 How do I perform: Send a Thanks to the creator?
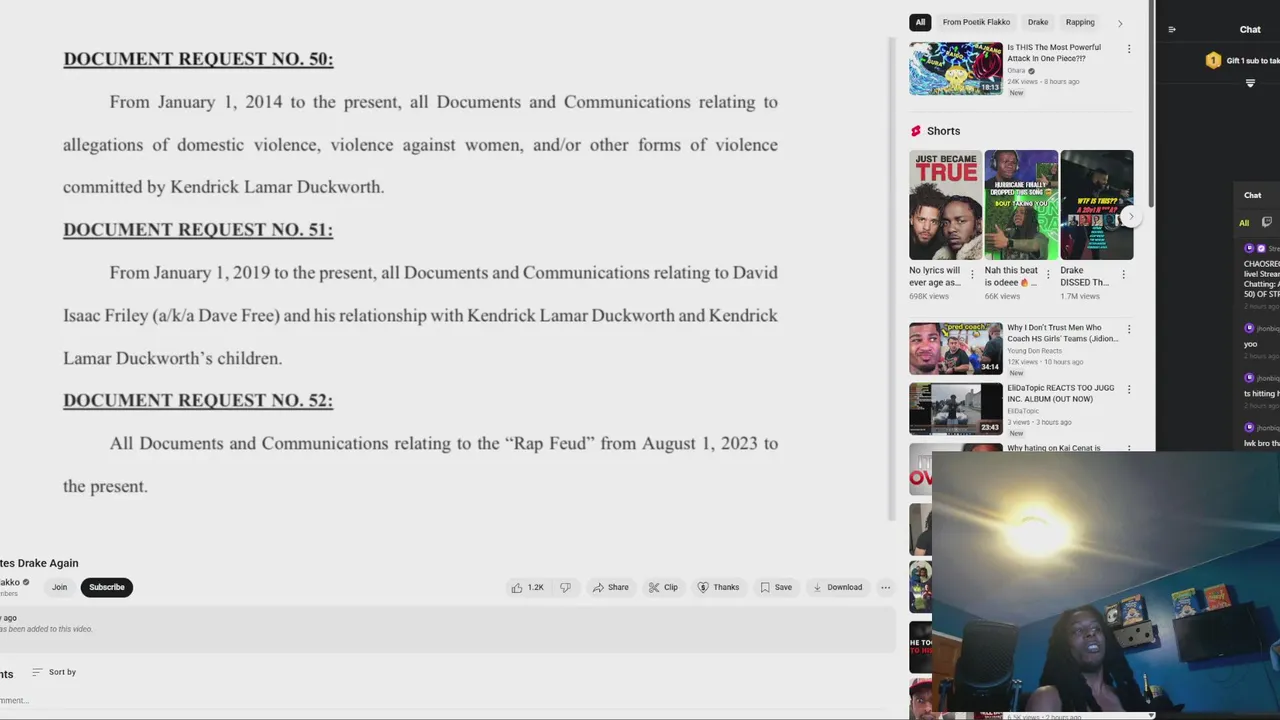pos(718,587)
